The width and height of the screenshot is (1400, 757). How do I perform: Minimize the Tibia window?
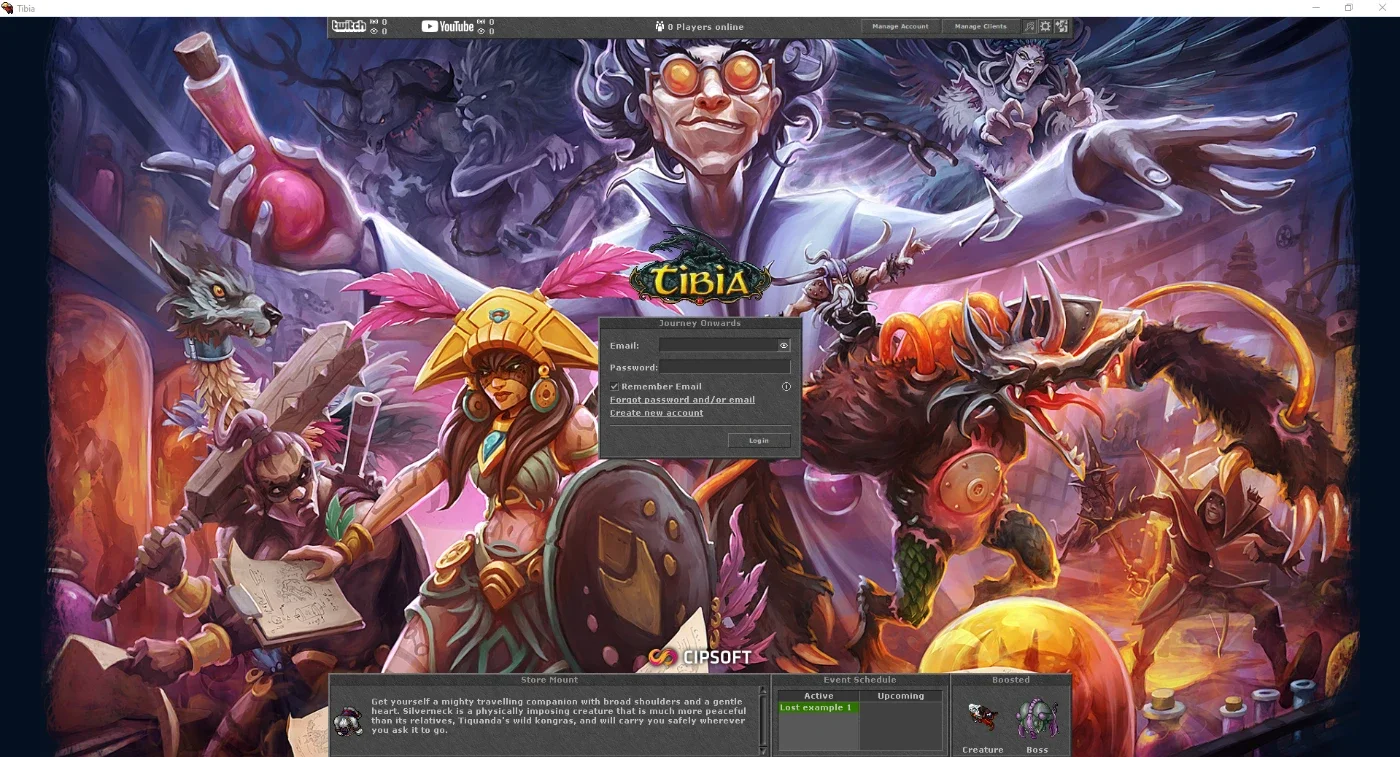pyautogui.click(x=1316, y=8)
